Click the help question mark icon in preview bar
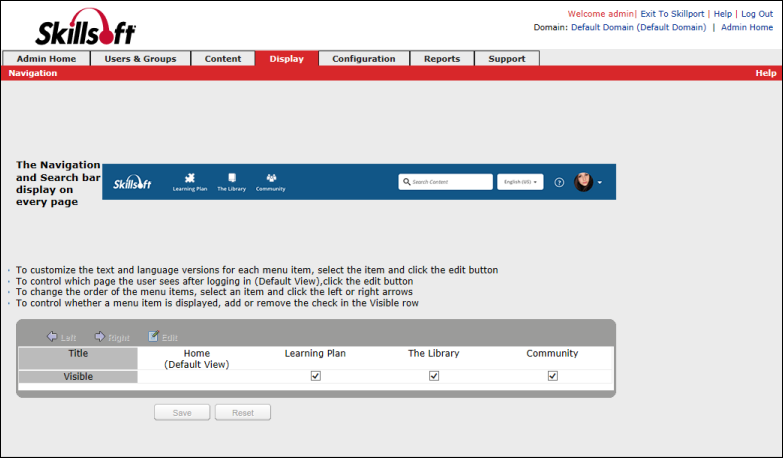 pyautogui.click(x=559, y=182)
